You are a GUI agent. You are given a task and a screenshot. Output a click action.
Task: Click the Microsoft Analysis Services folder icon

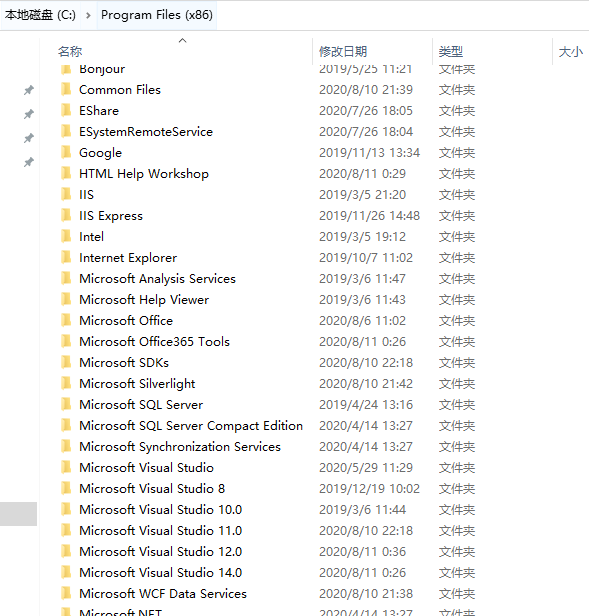click(66, 278)
